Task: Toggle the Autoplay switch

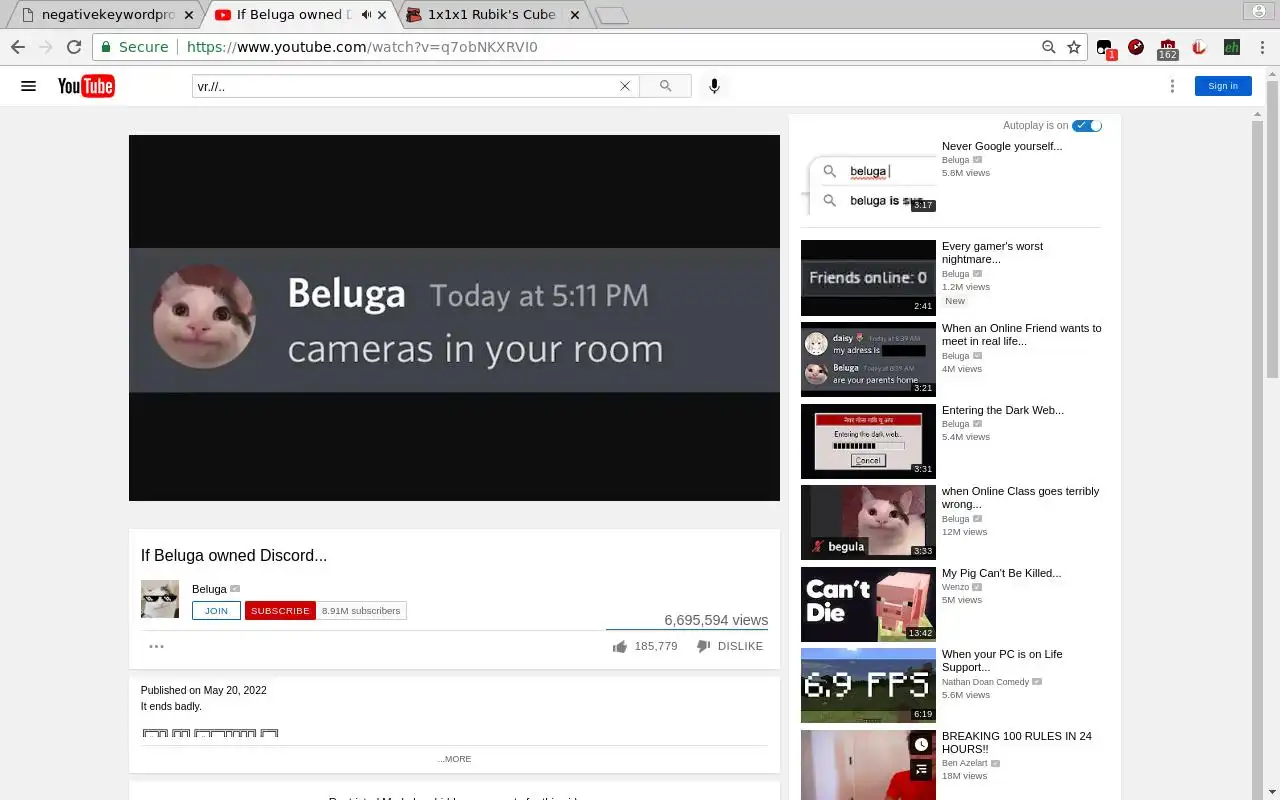Action: [x=1086, y=125]
